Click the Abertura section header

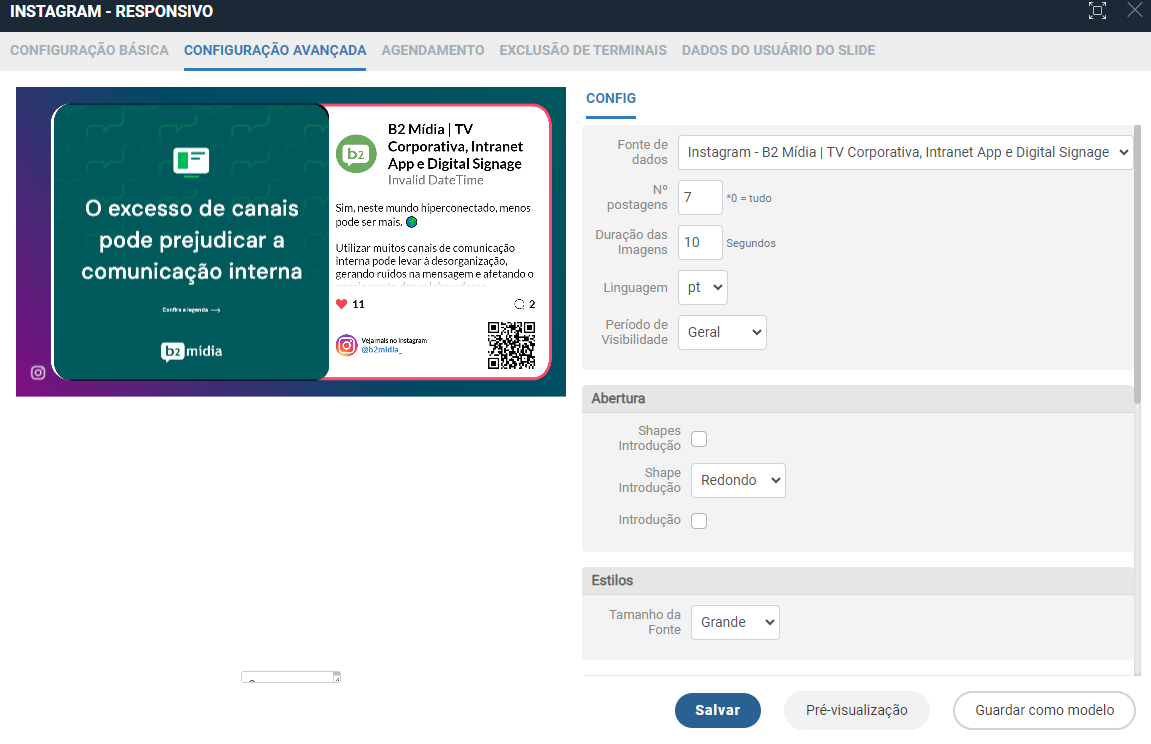click(x=858, y=398)
